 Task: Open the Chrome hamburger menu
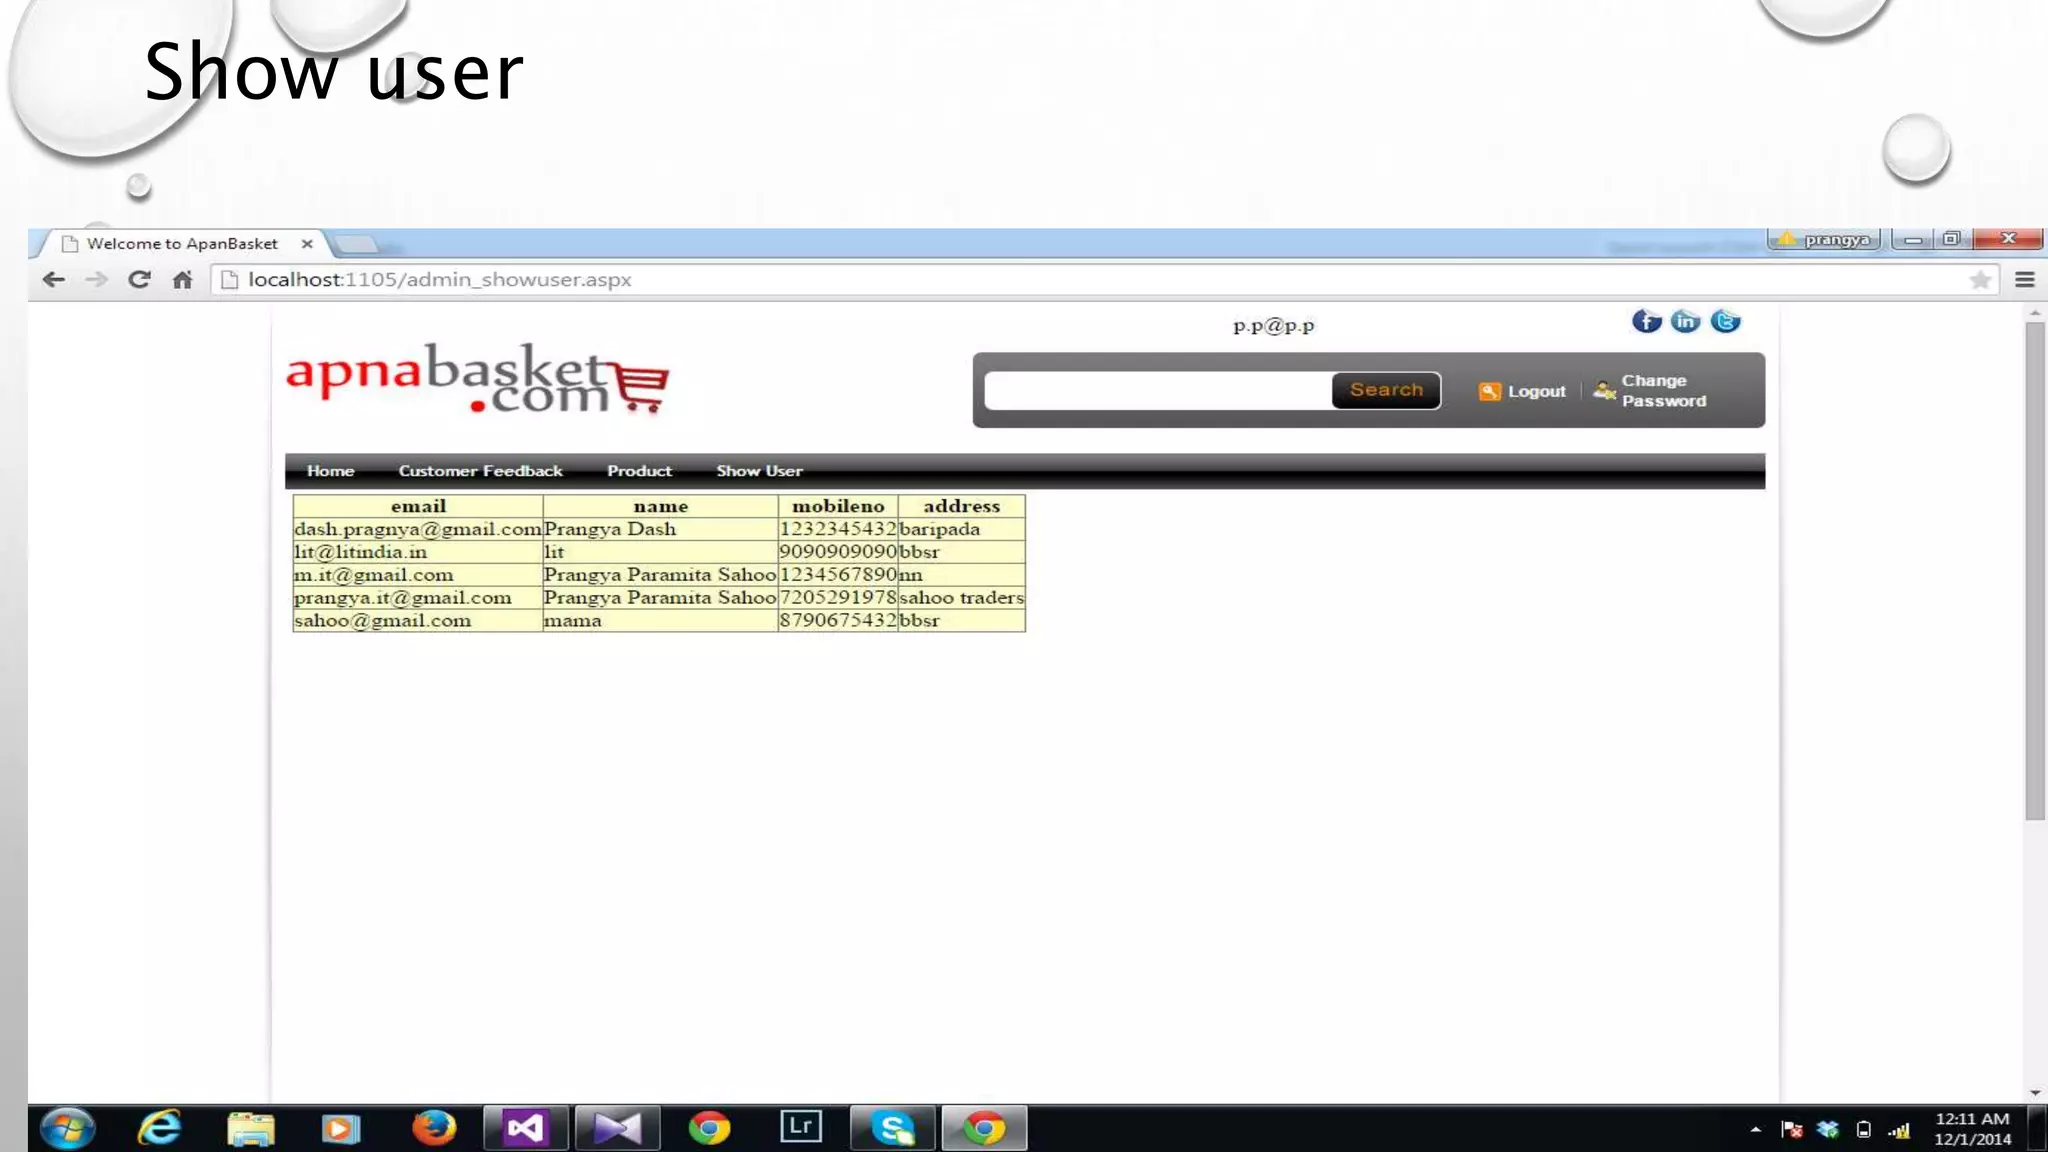2025,280
